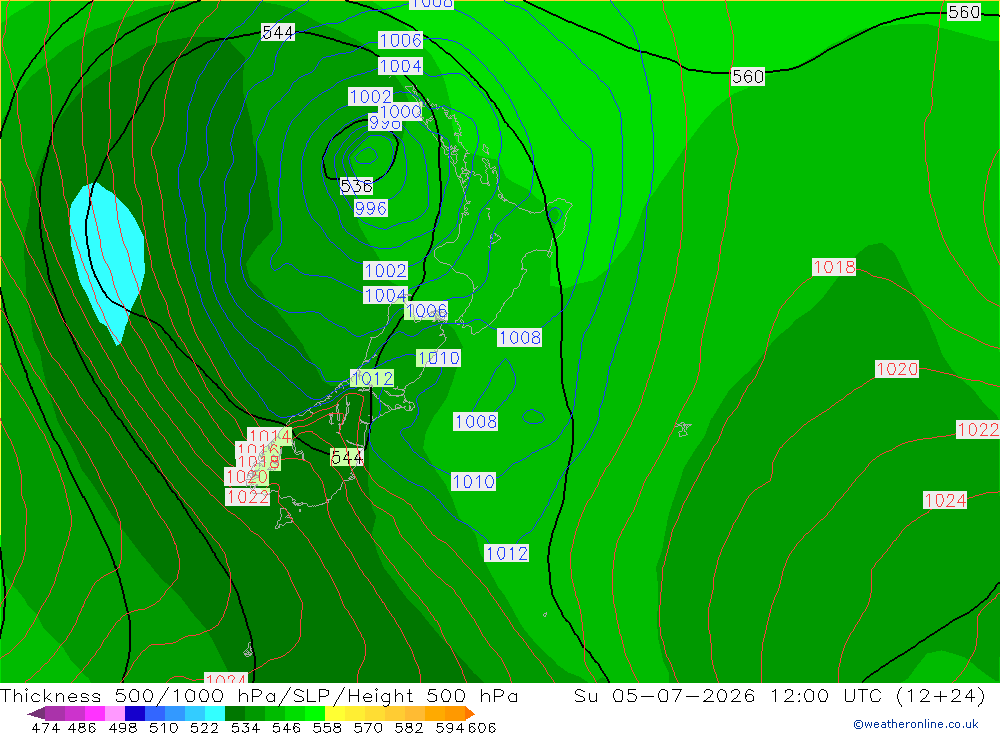Click the bright yellow legend swatch
1000x733 pixels.
click(335, 713)
